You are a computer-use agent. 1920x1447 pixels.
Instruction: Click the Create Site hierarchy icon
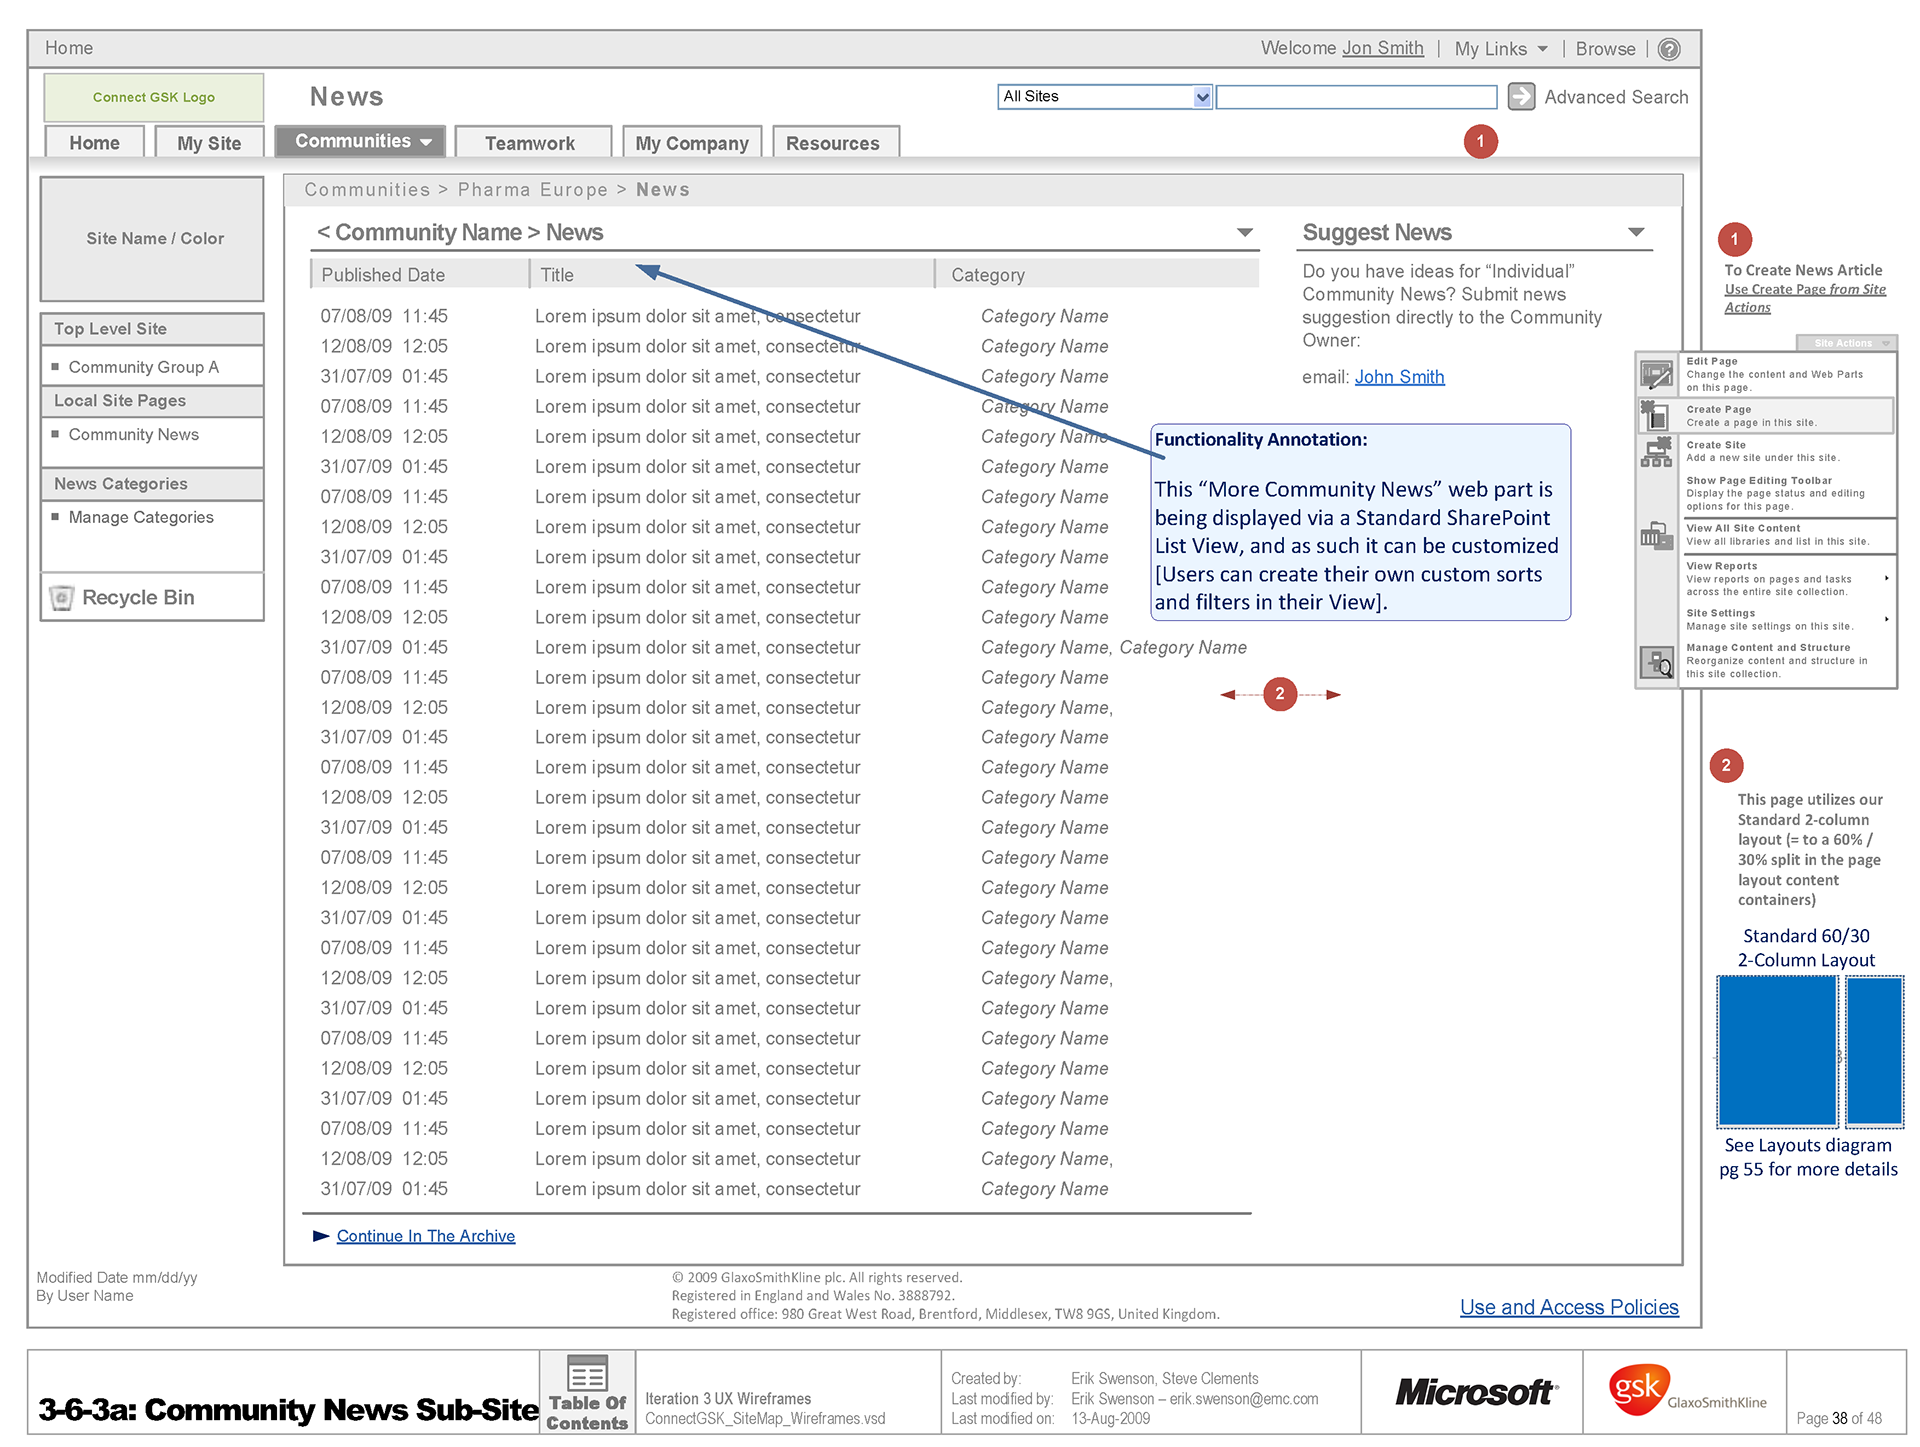click(x=1656, y=452)
